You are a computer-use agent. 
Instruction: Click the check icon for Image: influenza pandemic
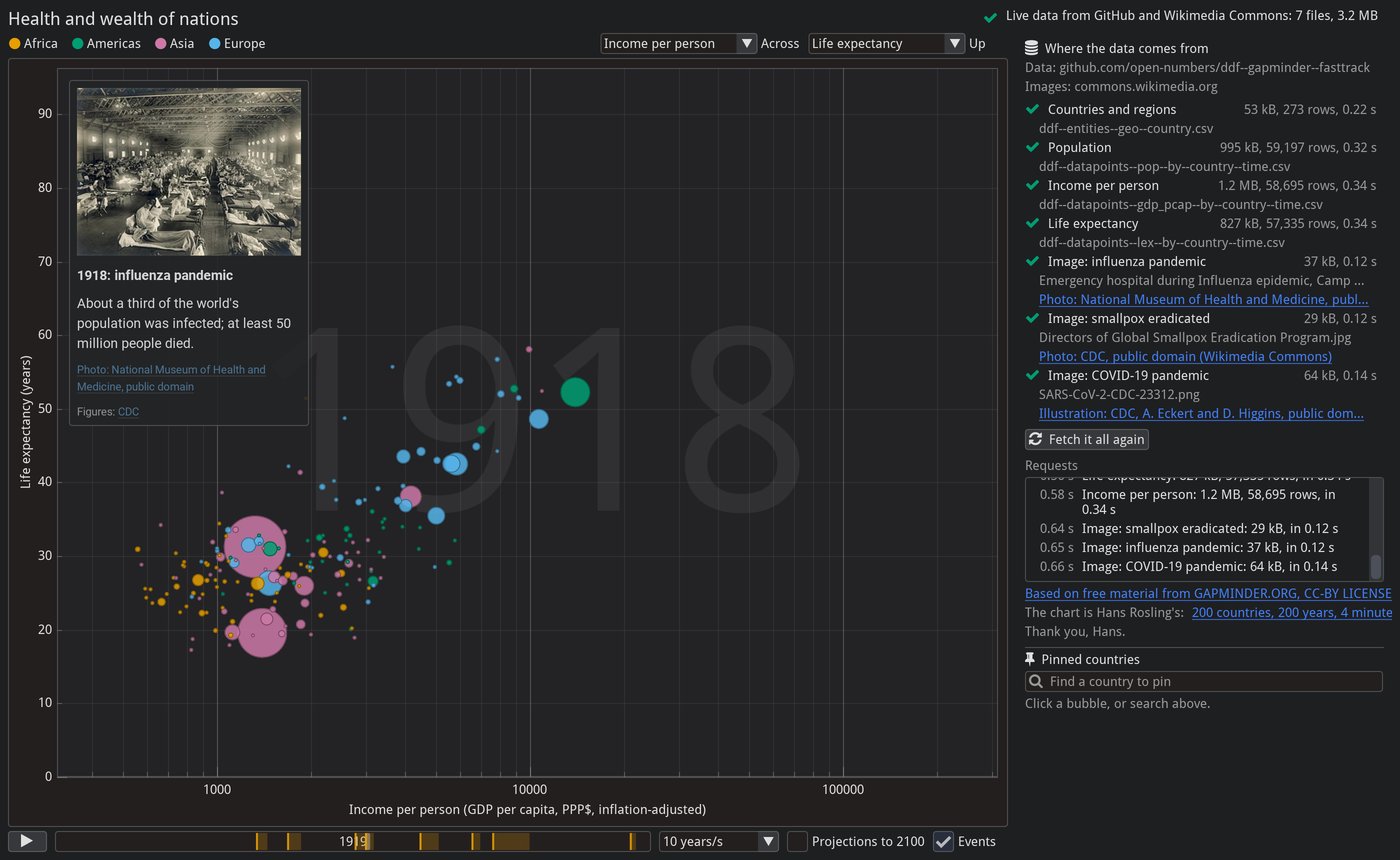pos(1032,261)
